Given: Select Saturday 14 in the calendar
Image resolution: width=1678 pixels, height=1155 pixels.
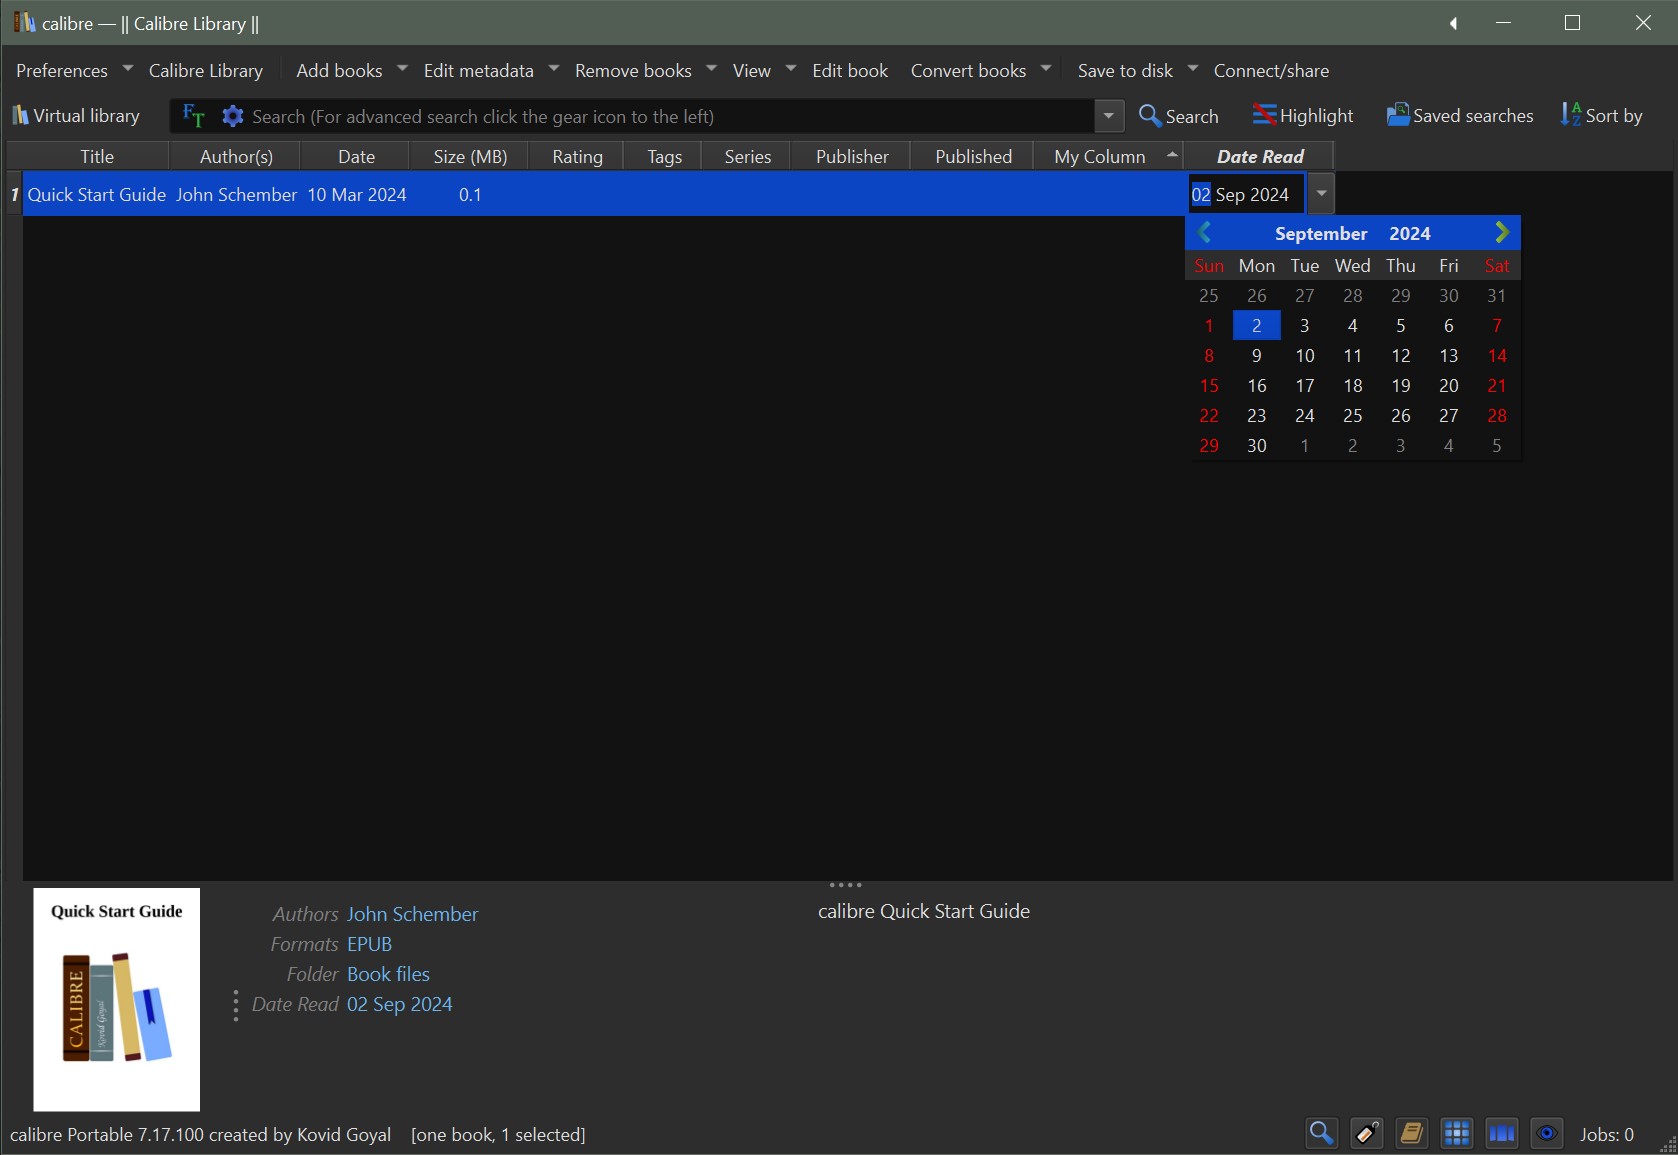Looking at the screenshot, I should click(x=1497, y=356).
